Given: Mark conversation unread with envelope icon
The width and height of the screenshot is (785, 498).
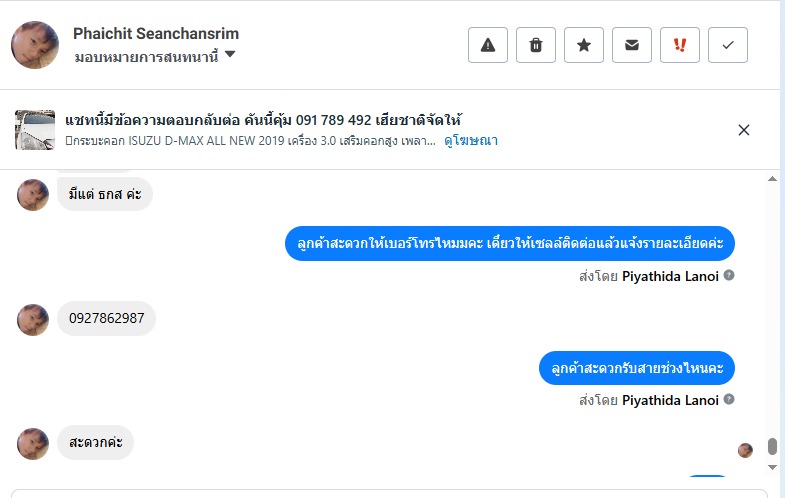Looking at the screenshot, I should (632, 45).
